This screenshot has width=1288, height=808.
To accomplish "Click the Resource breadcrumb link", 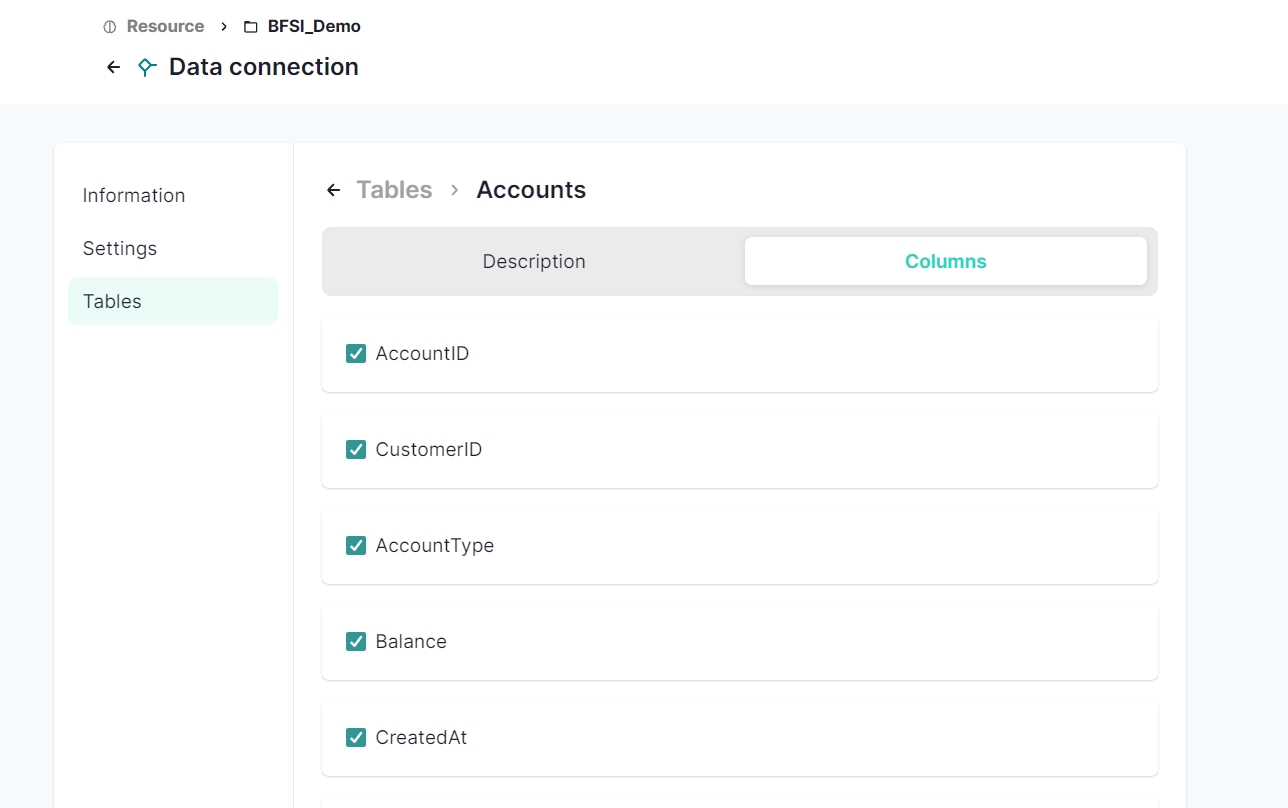I will 165,27.
